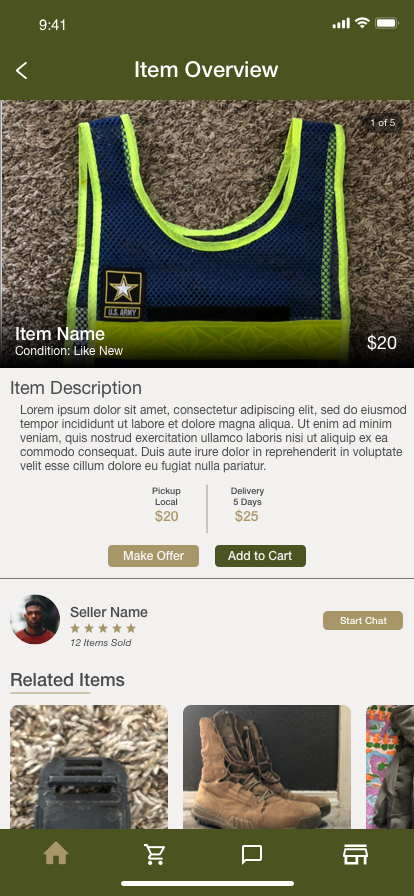This screenshot has width=414, height=896.
Task: Tap the 1 of 5 image counter
Action: click(x=383, y=122)
